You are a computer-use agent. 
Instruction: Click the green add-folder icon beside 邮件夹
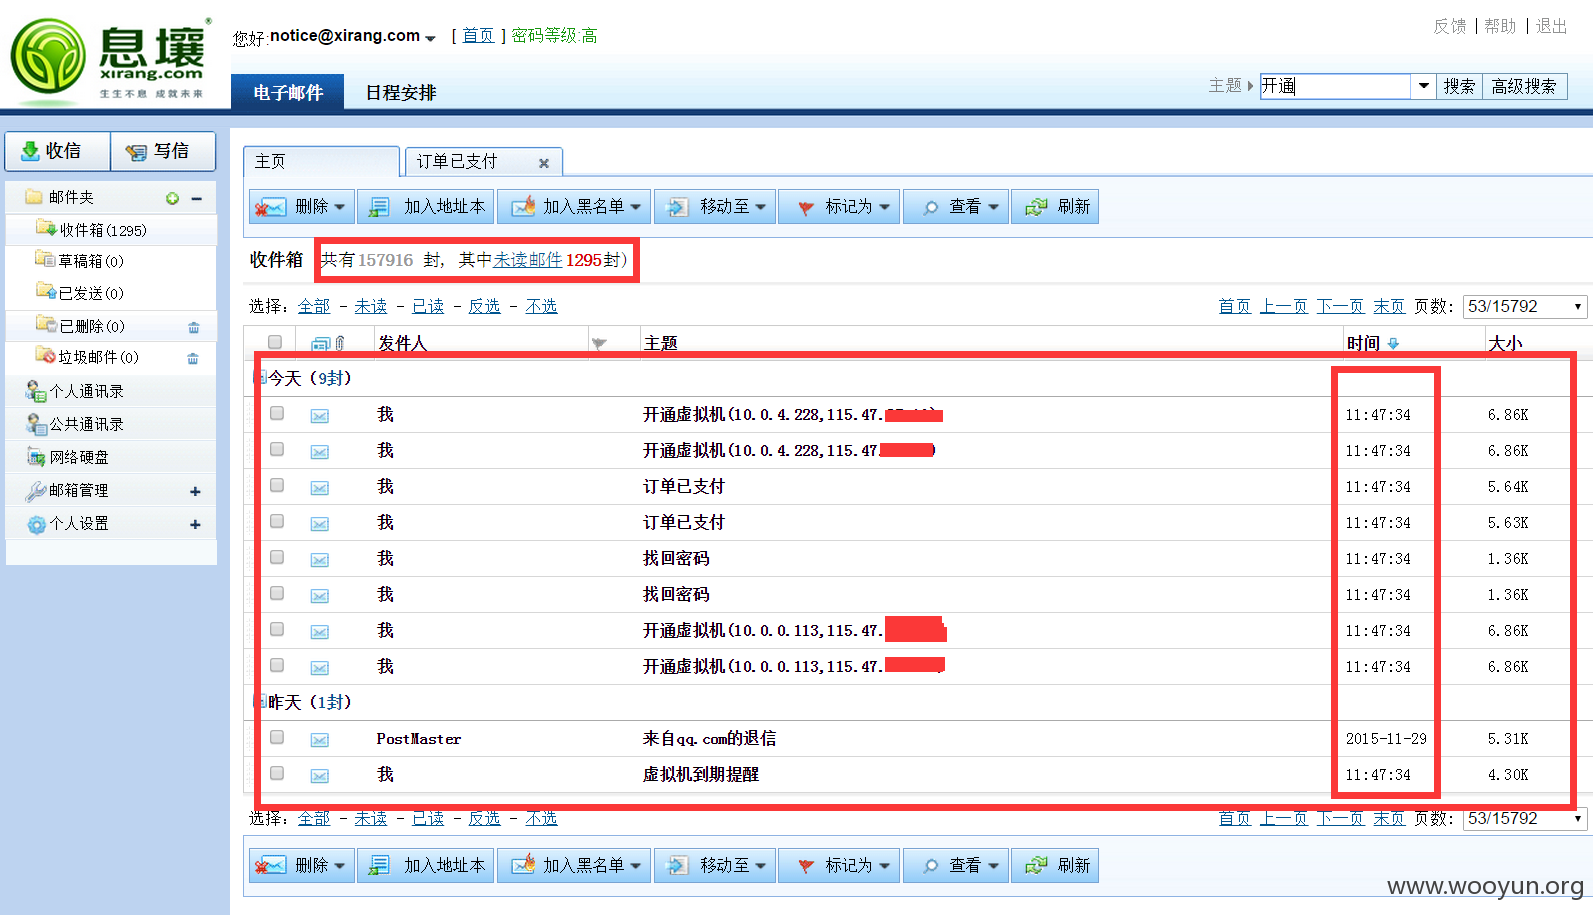pyautogui.click(x=172, y=198)
